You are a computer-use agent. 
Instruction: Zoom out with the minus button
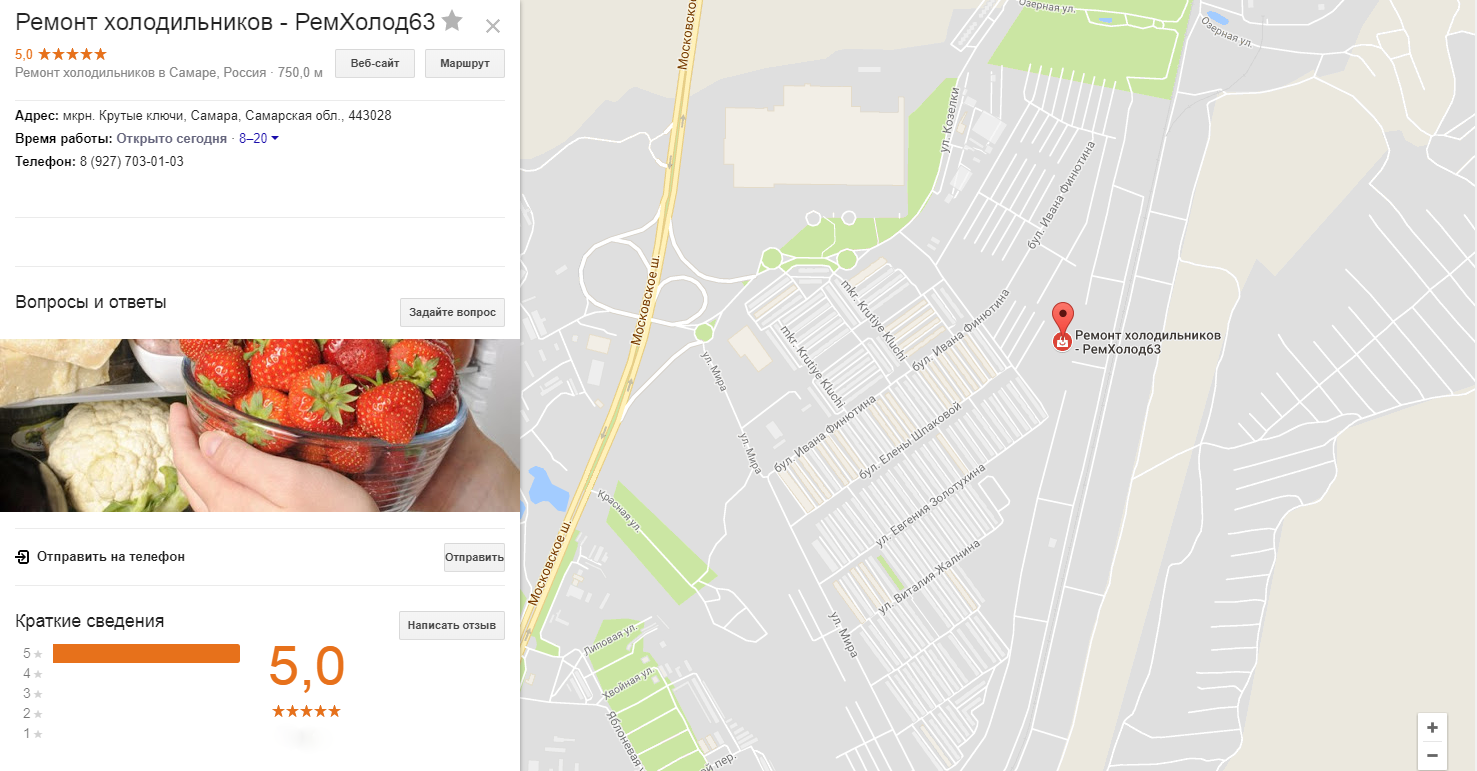point(1432,755)
